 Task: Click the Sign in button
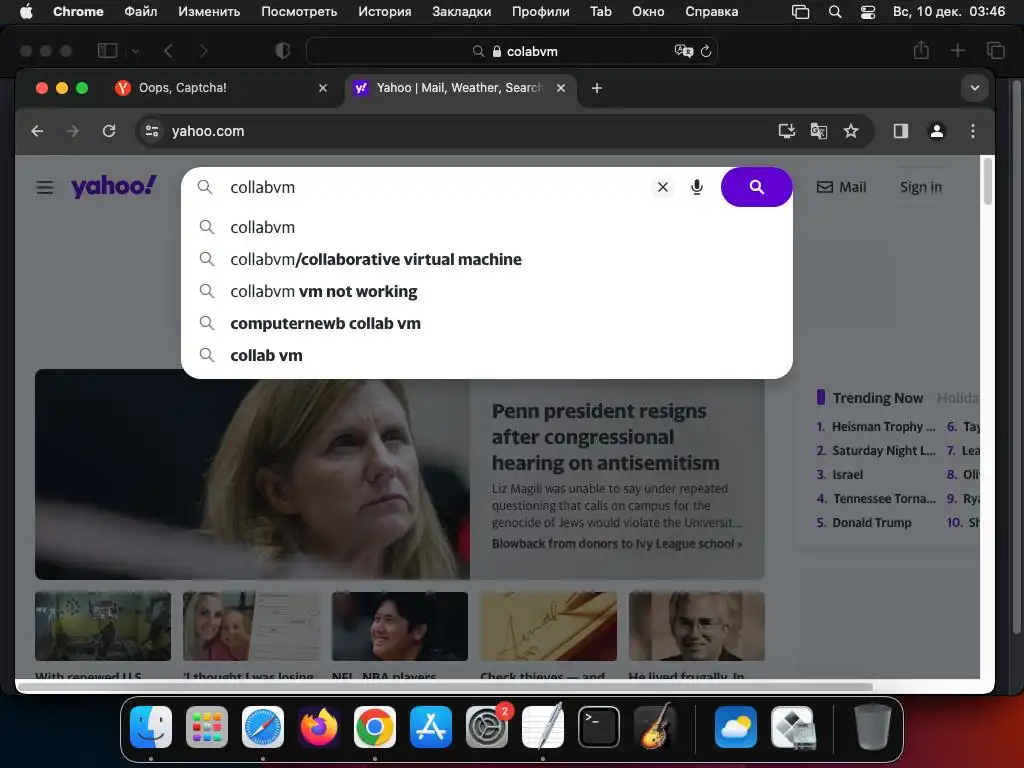921,187
